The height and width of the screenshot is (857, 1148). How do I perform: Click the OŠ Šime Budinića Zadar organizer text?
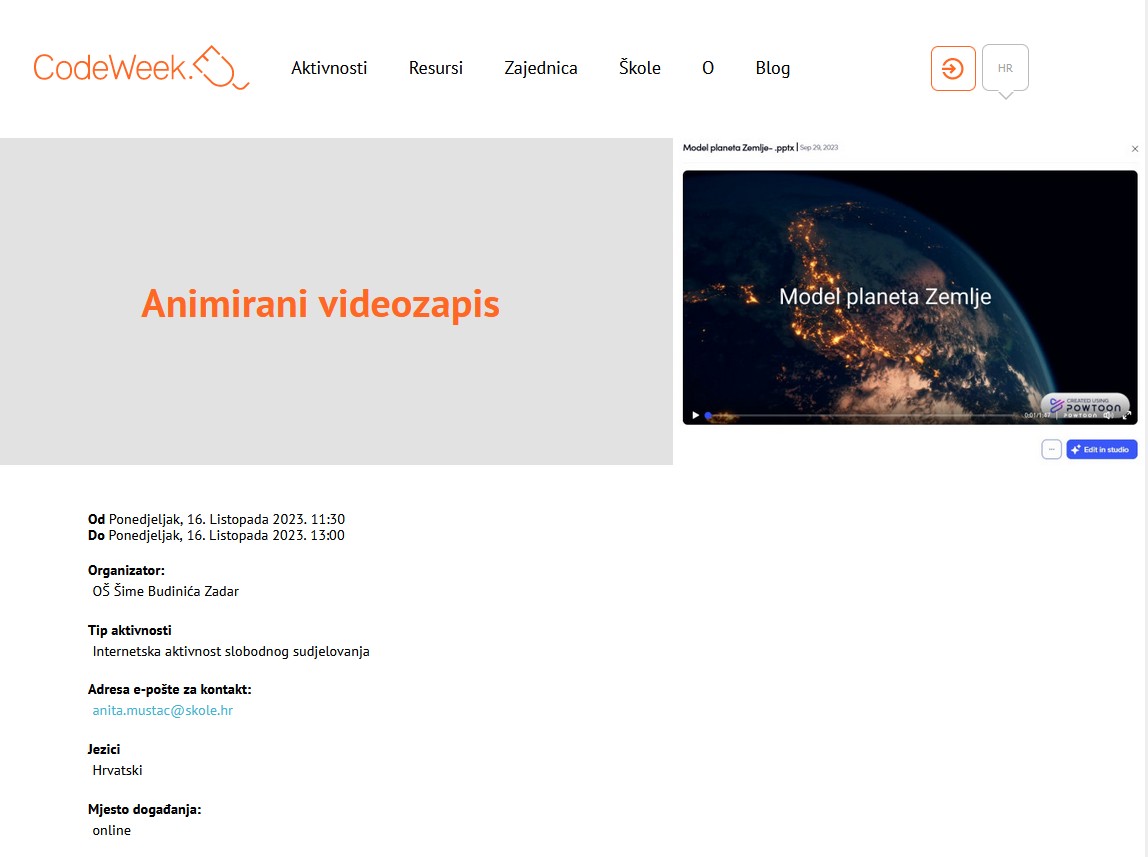[165, 591]
